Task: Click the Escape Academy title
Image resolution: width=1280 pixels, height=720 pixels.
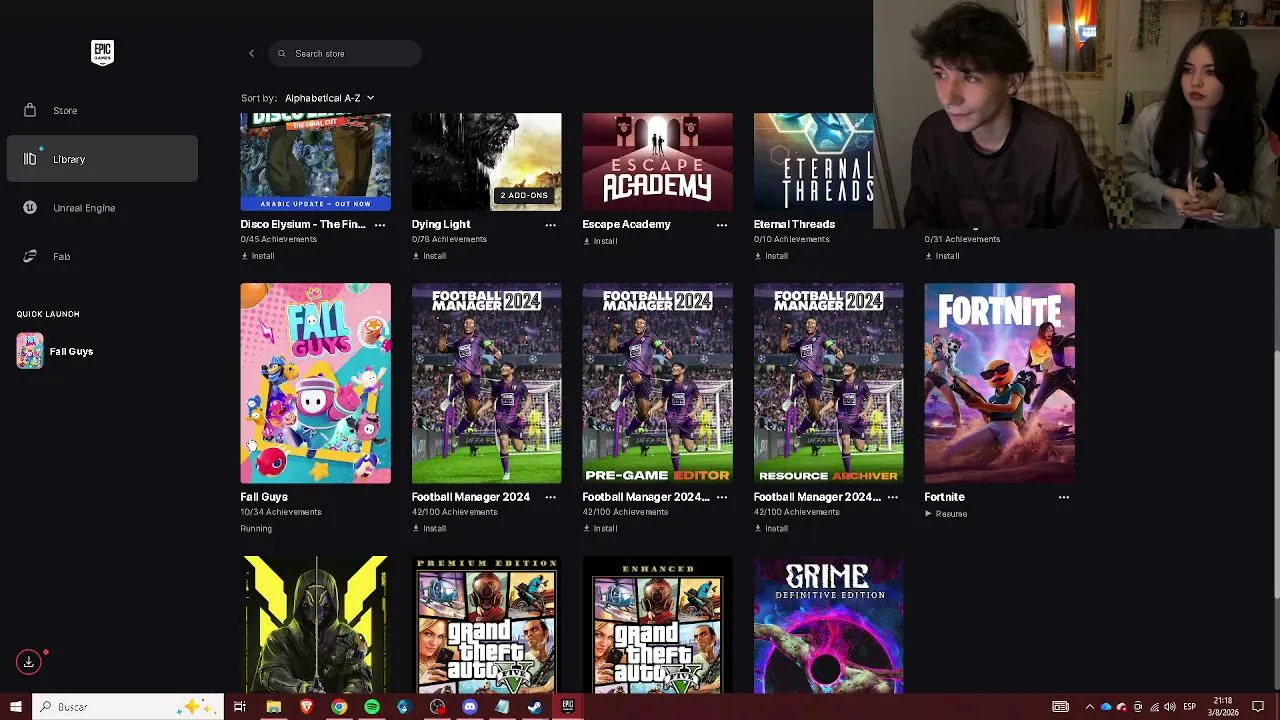Action: point(626,225)
